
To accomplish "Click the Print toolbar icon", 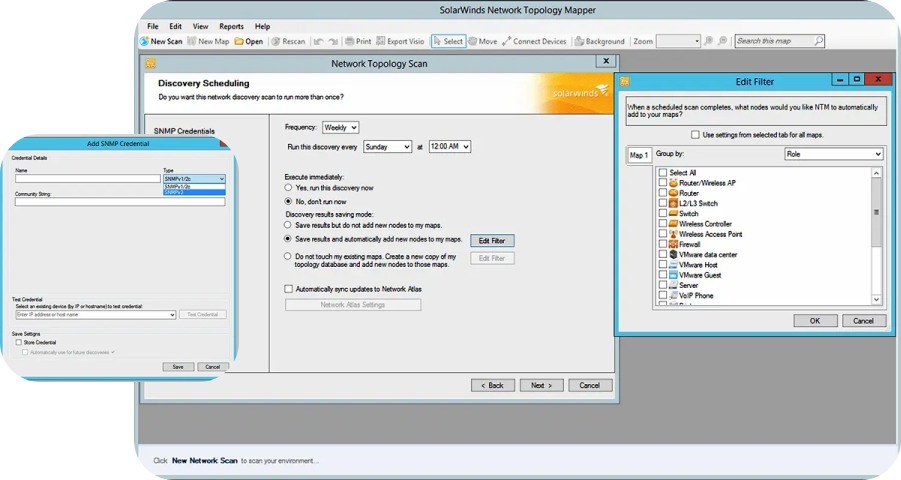I will point(349,41).
